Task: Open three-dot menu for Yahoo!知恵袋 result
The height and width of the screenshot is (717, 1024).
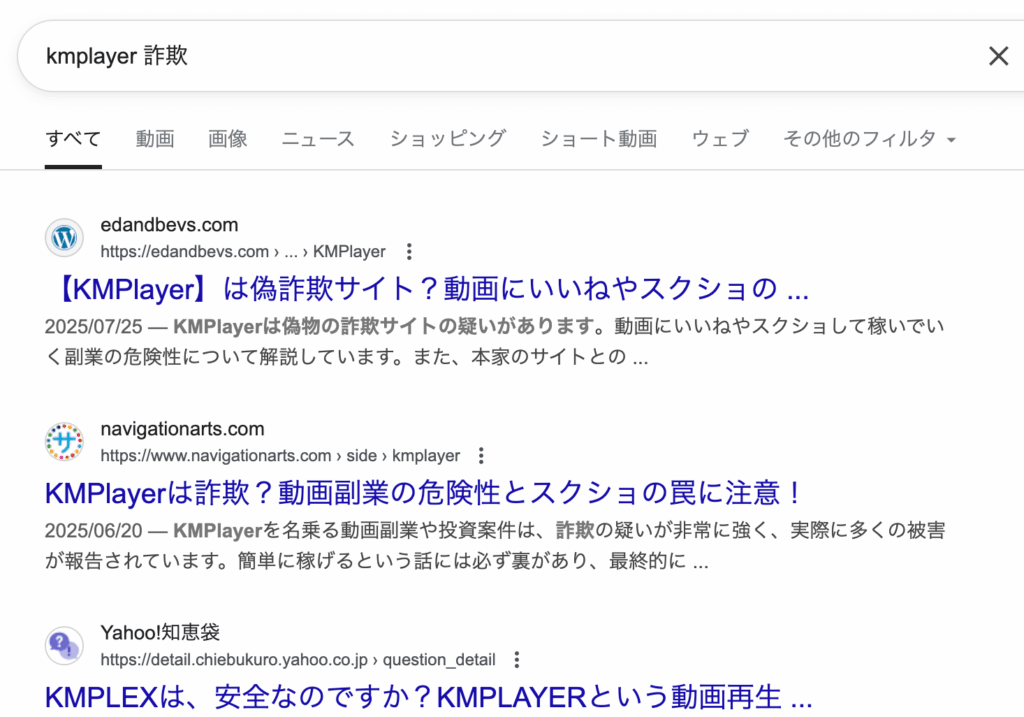Action: (x=517, y=660)
